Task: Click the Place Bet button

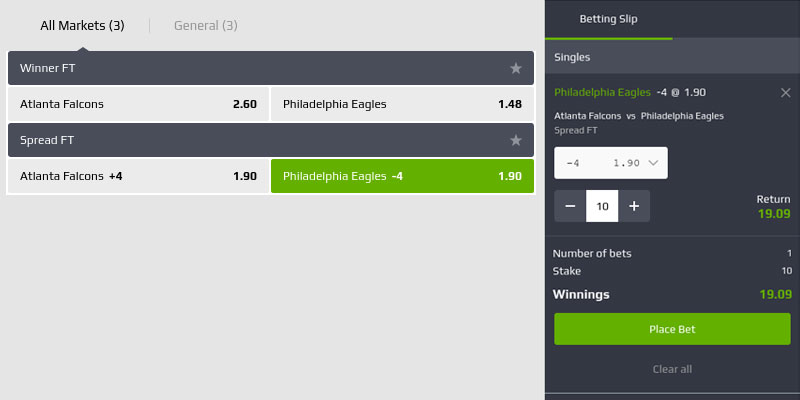Action: pos(672,329)
